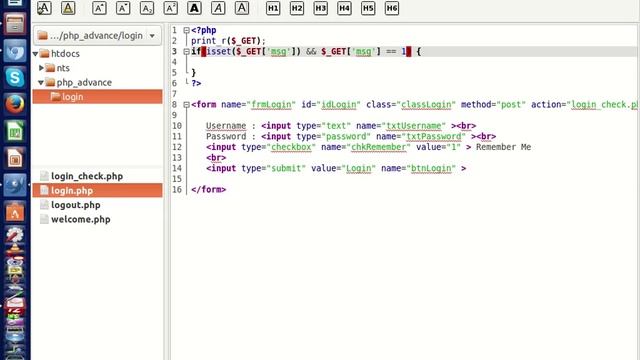Insert an H4 heading tag
Viewport: 640px width, 360px height.
(344, 8)
